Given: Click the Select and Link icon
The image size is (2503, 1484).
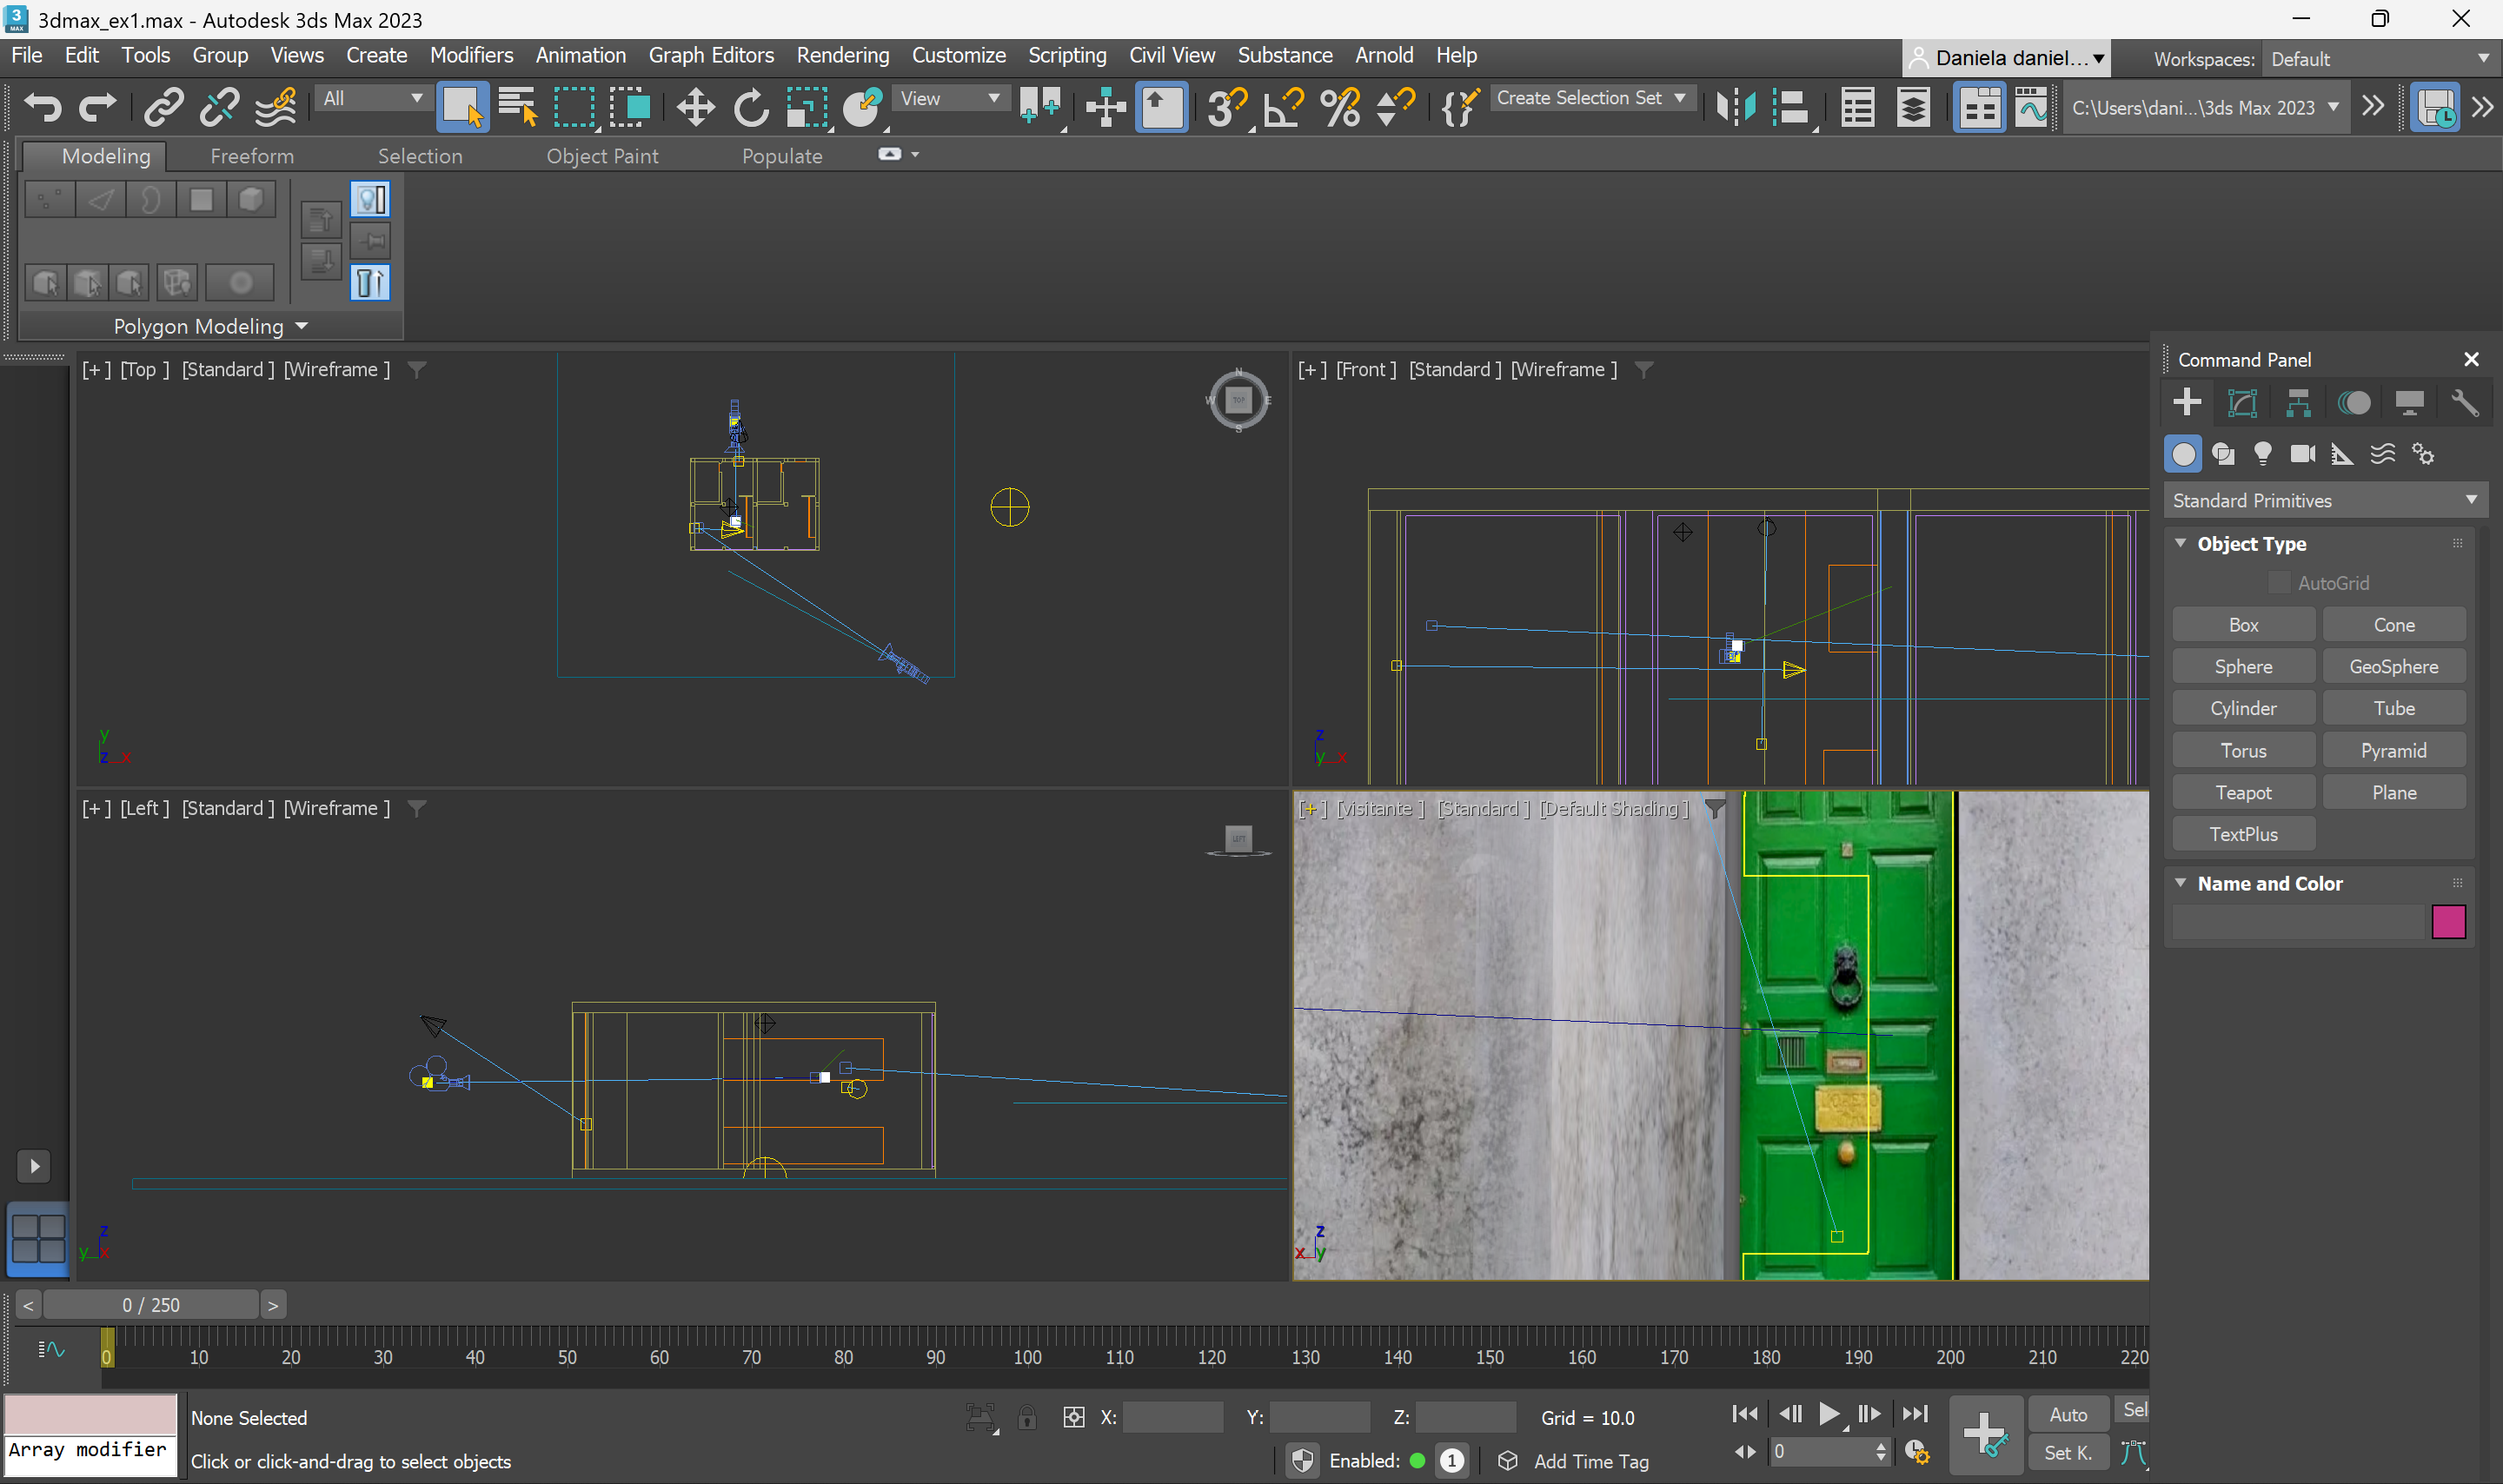Looking at the screenshot, I should tap(163, 107).
